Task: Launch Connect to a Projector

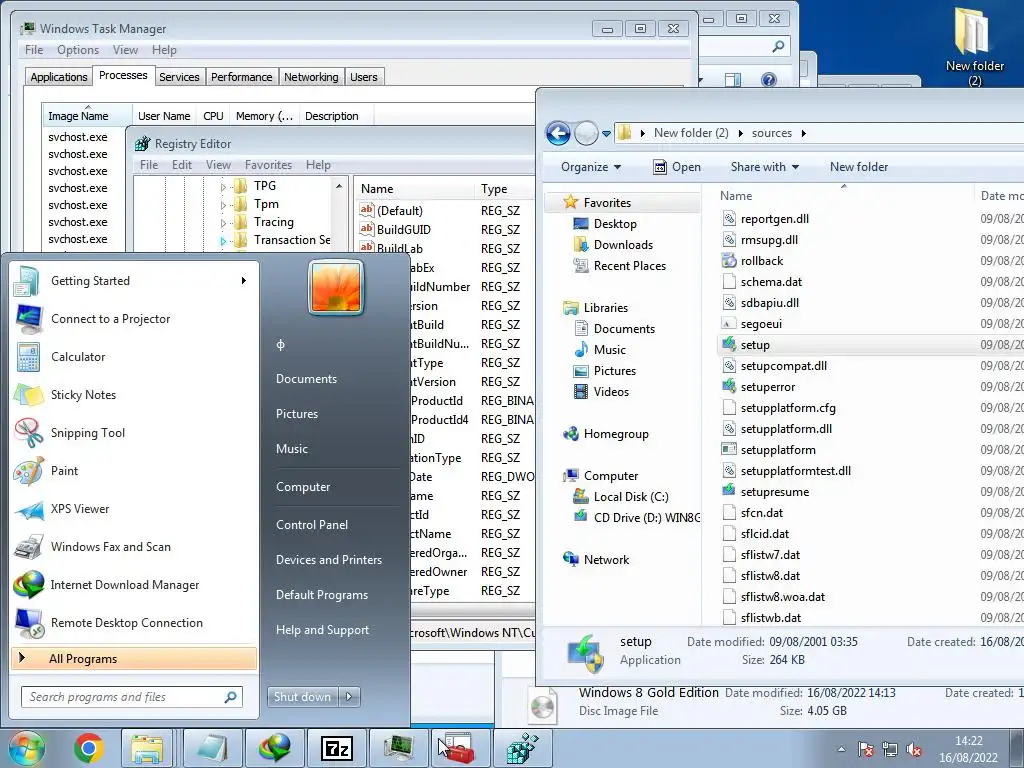Action: tap(134, 319)
